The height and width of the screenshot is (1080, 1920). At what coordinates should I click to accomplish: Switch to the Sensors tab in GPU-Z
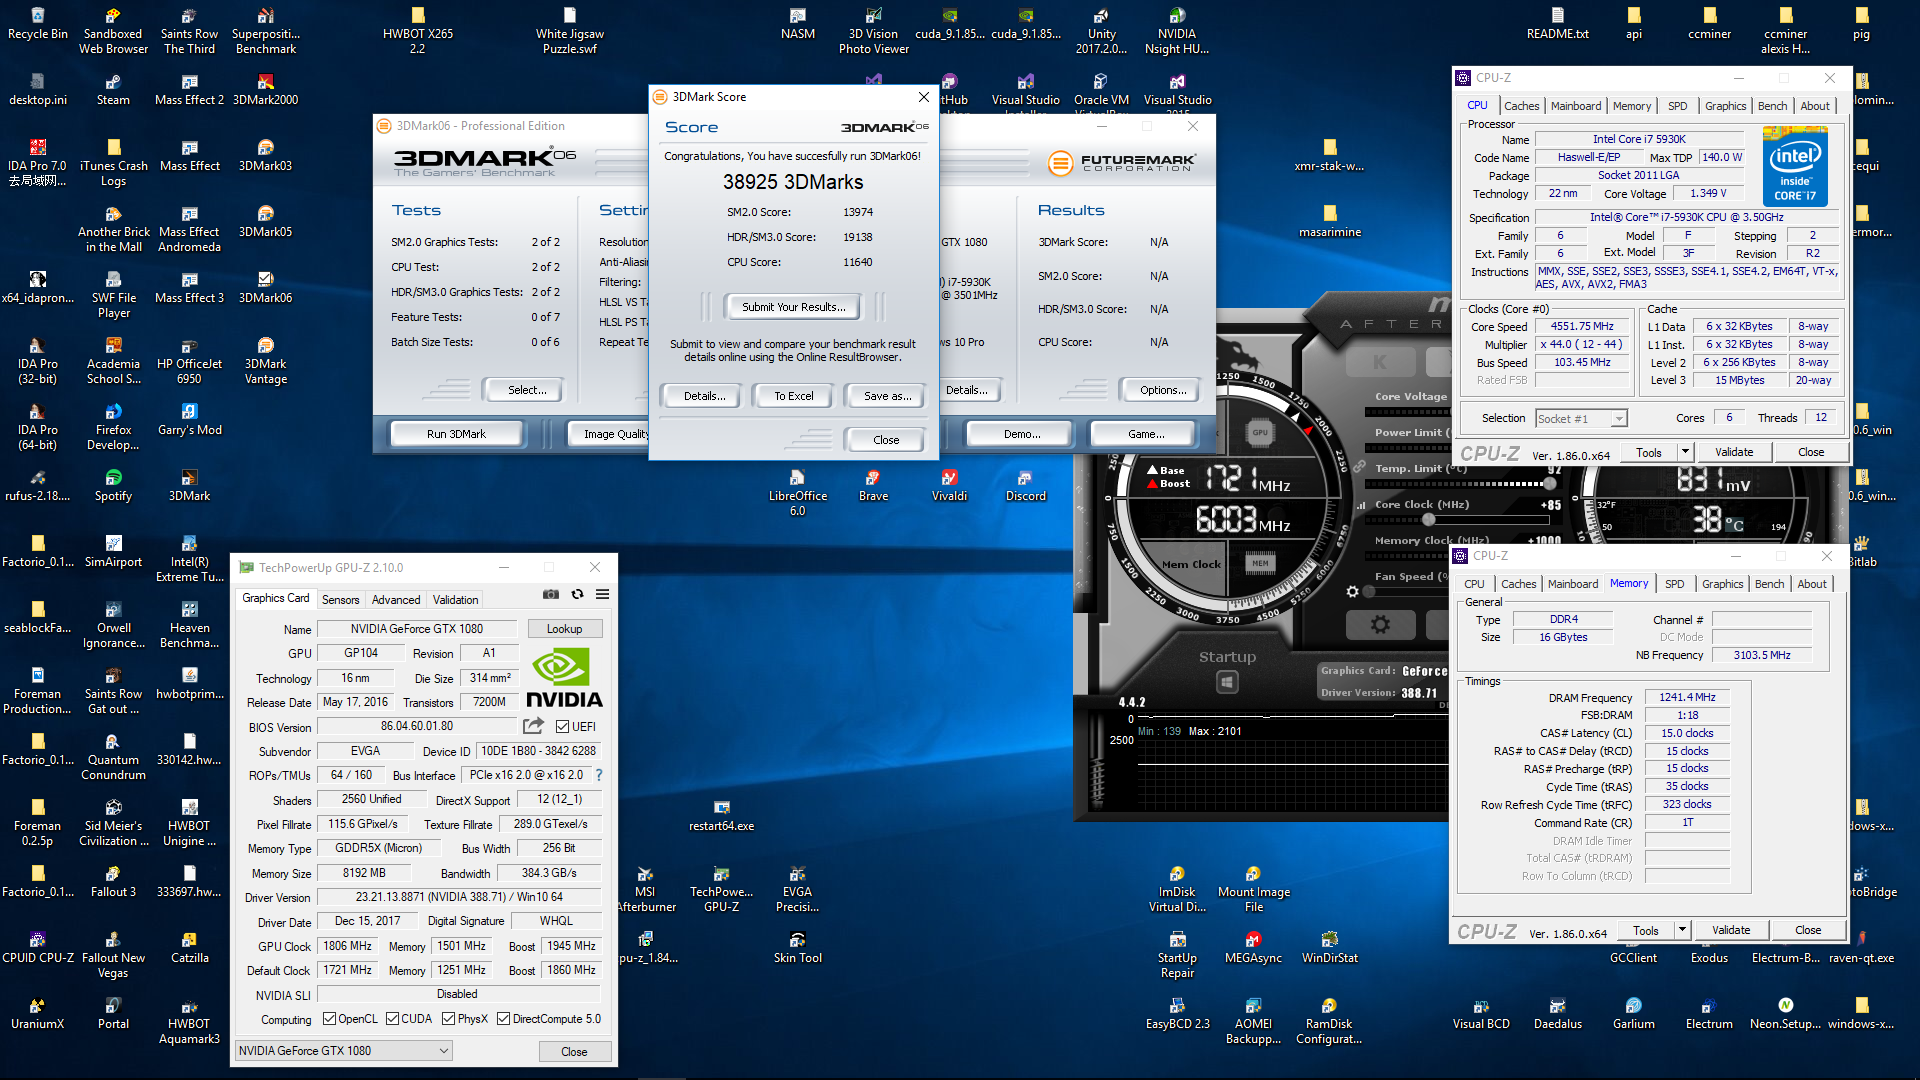[x=340, y=600]
